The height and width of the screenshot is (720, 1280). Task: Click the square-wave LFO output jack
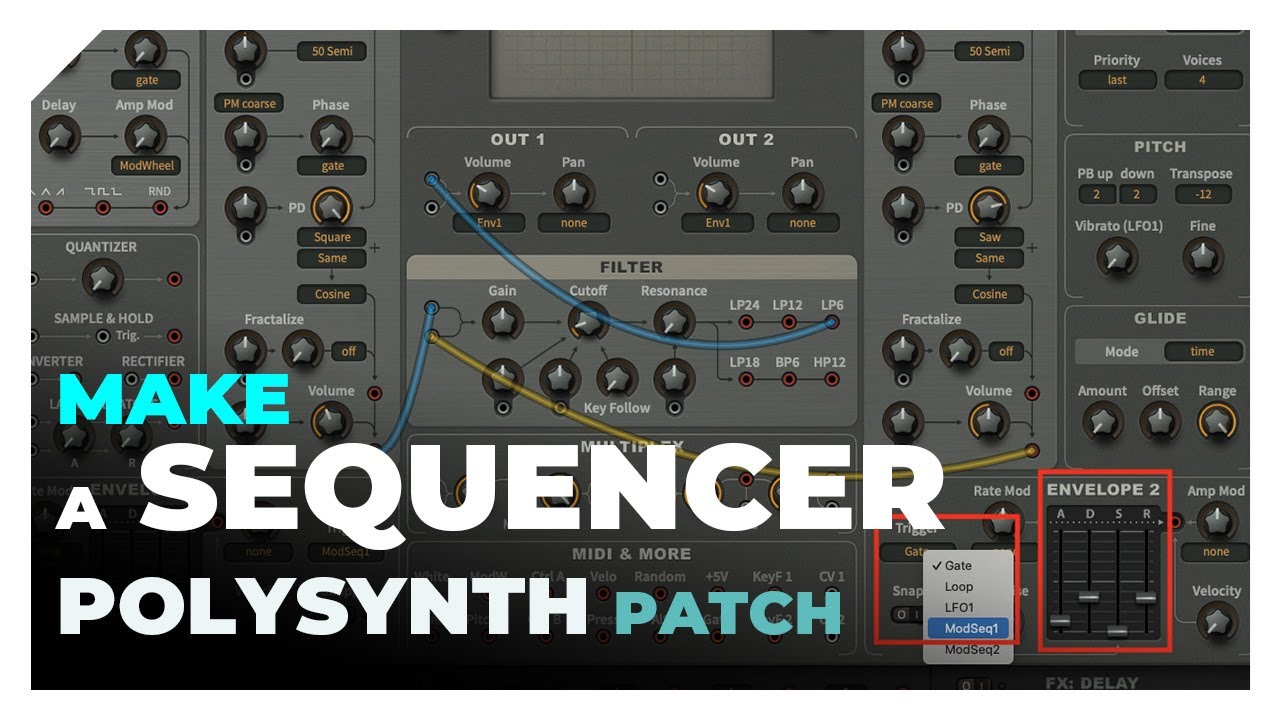click(x=103, y=208)
